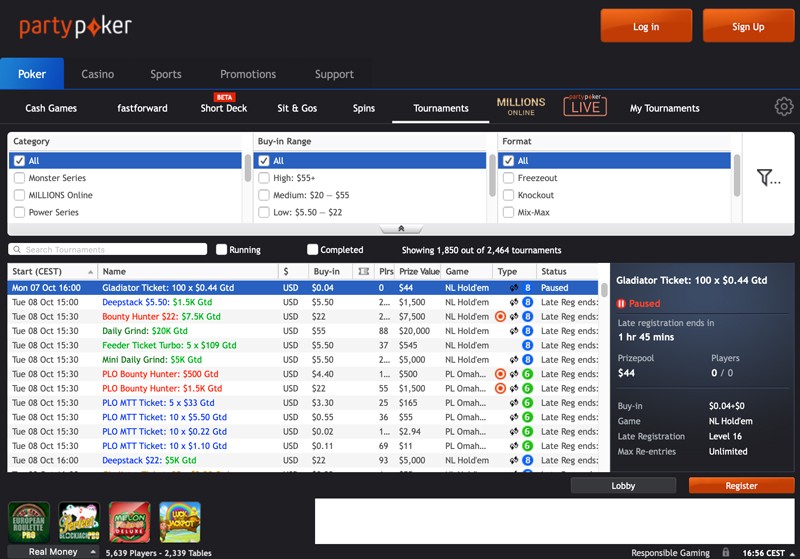Open the MILLIONS Online logo tab
The image size is (800, 559).
coord(521,106)
